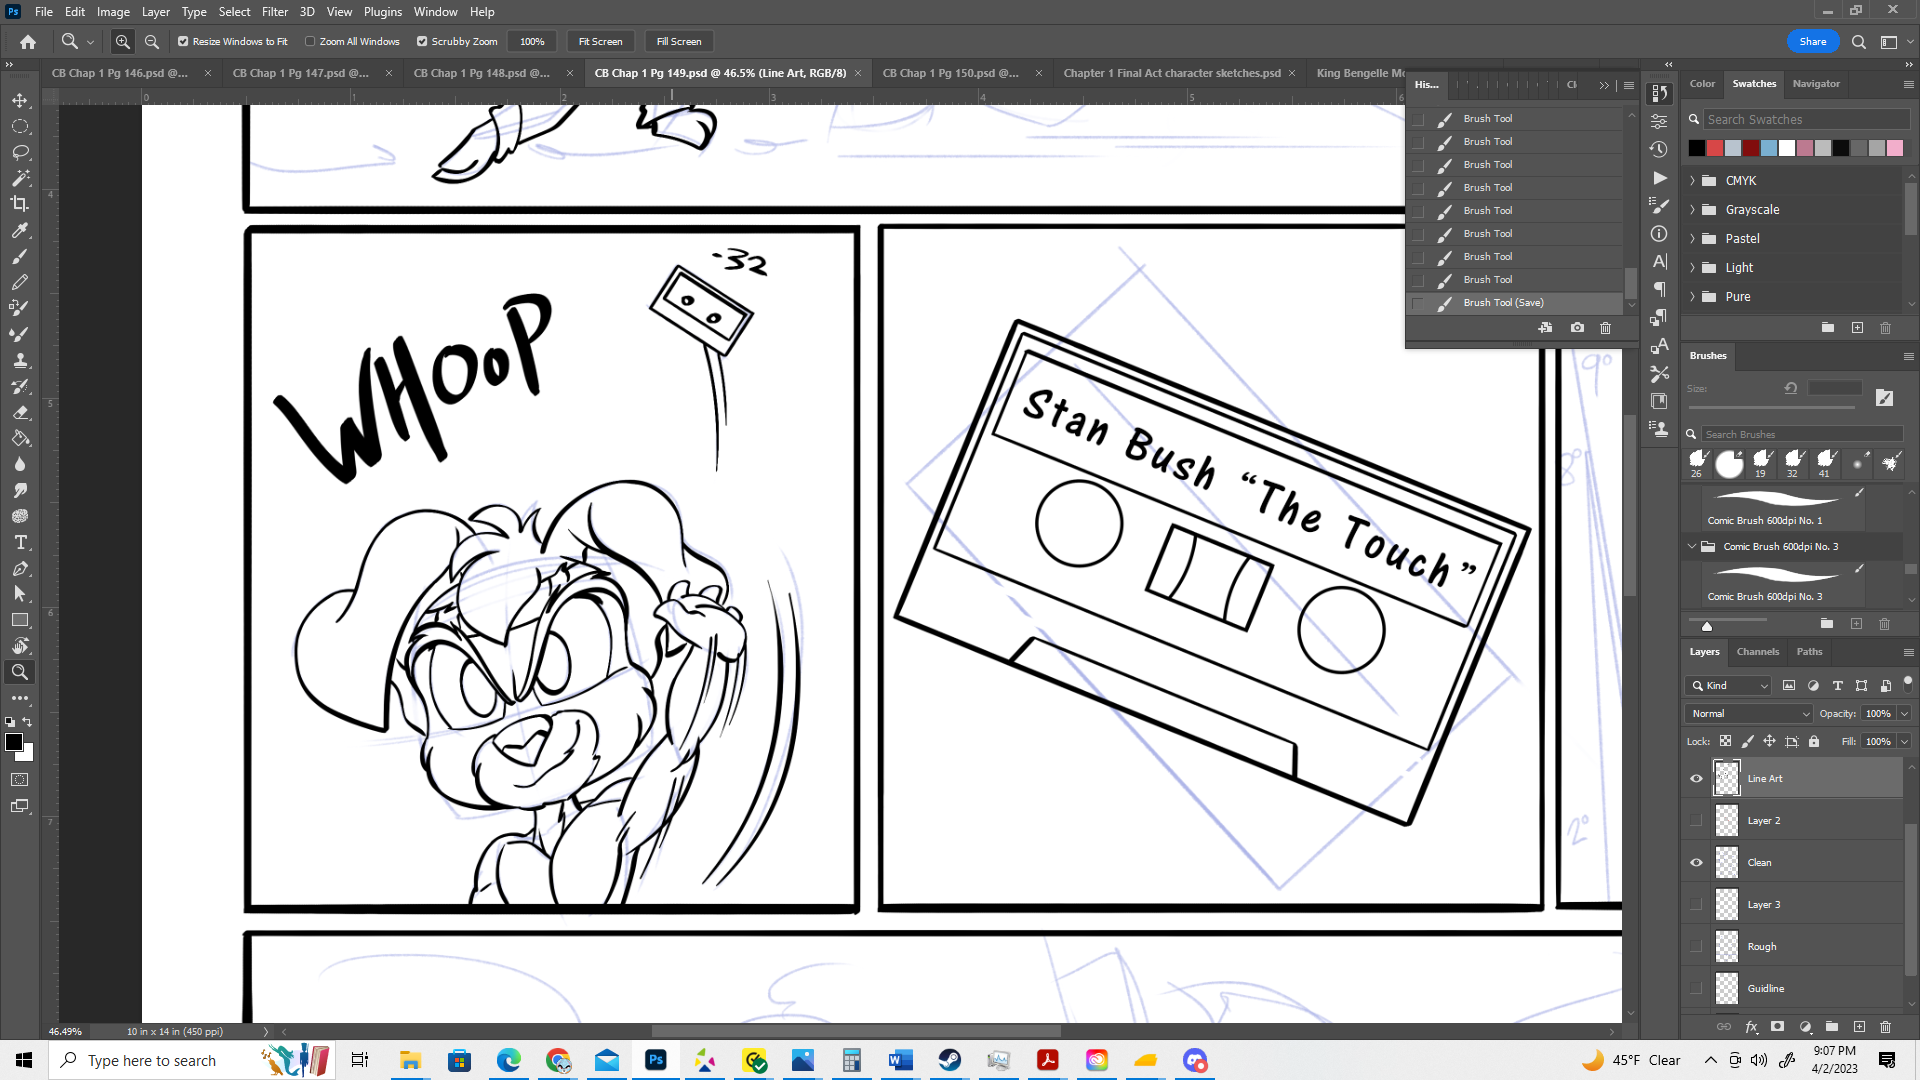Pick the Comic Brush 600dpi No. 1 brush preset
Viewport: 1920px width, 1080px height.
(x=1782, y=508)
